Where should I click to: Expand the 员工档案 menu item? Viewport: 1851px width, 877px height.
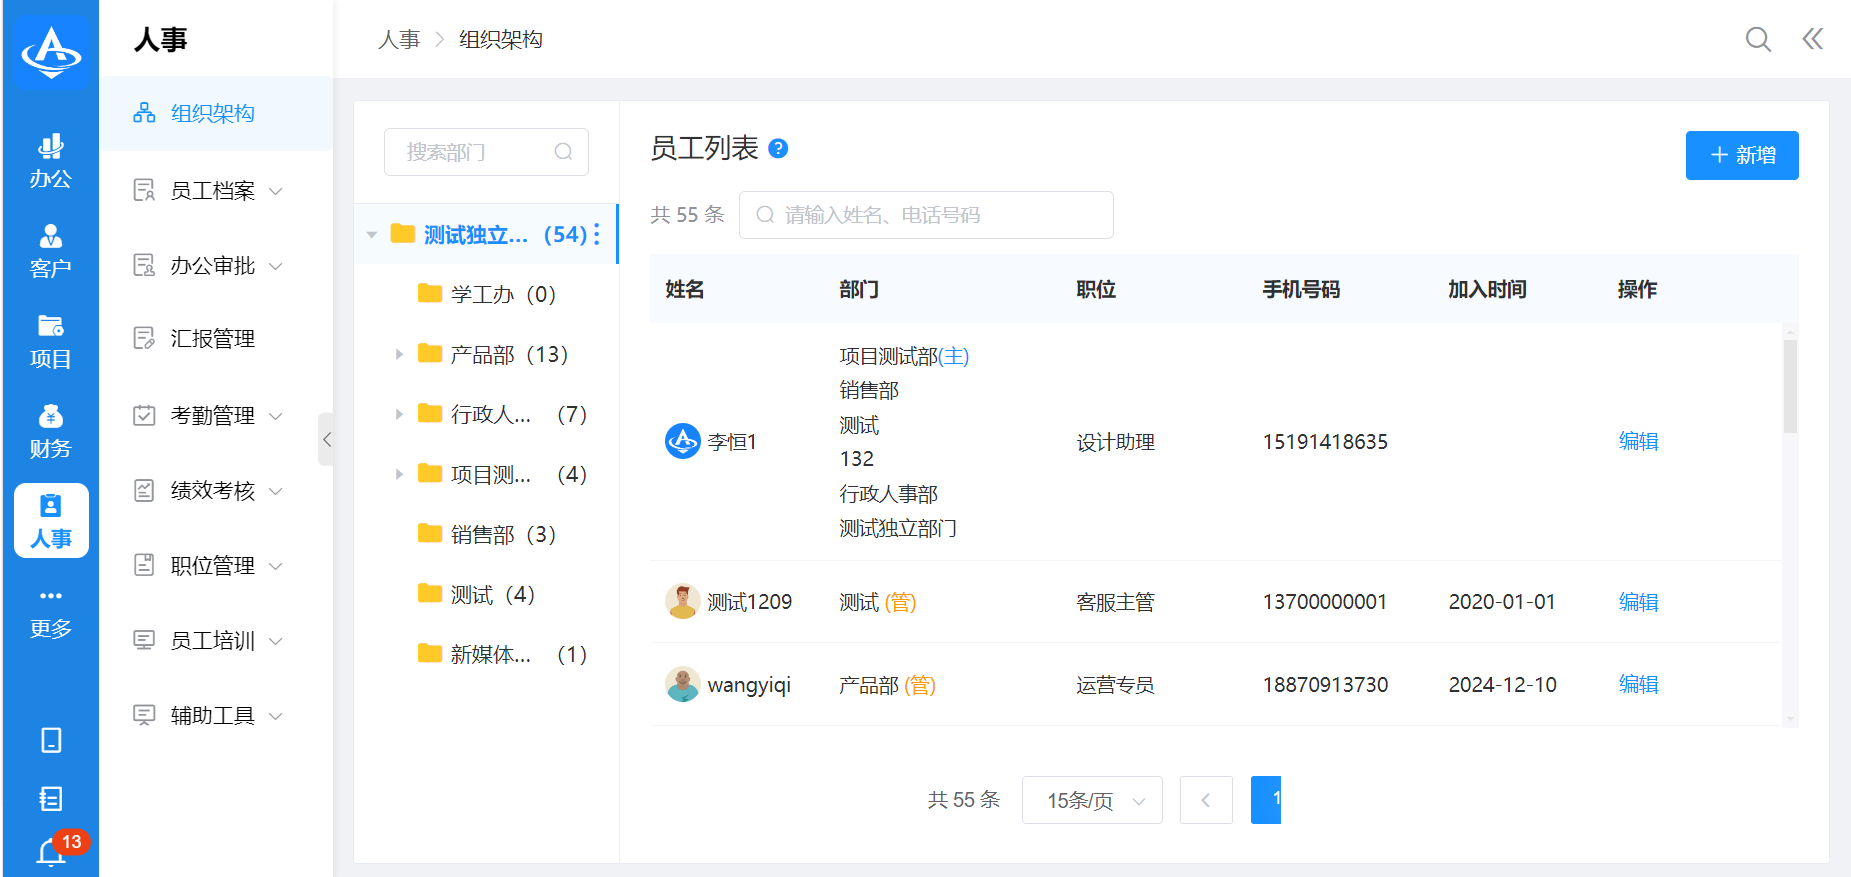[210, 190]
